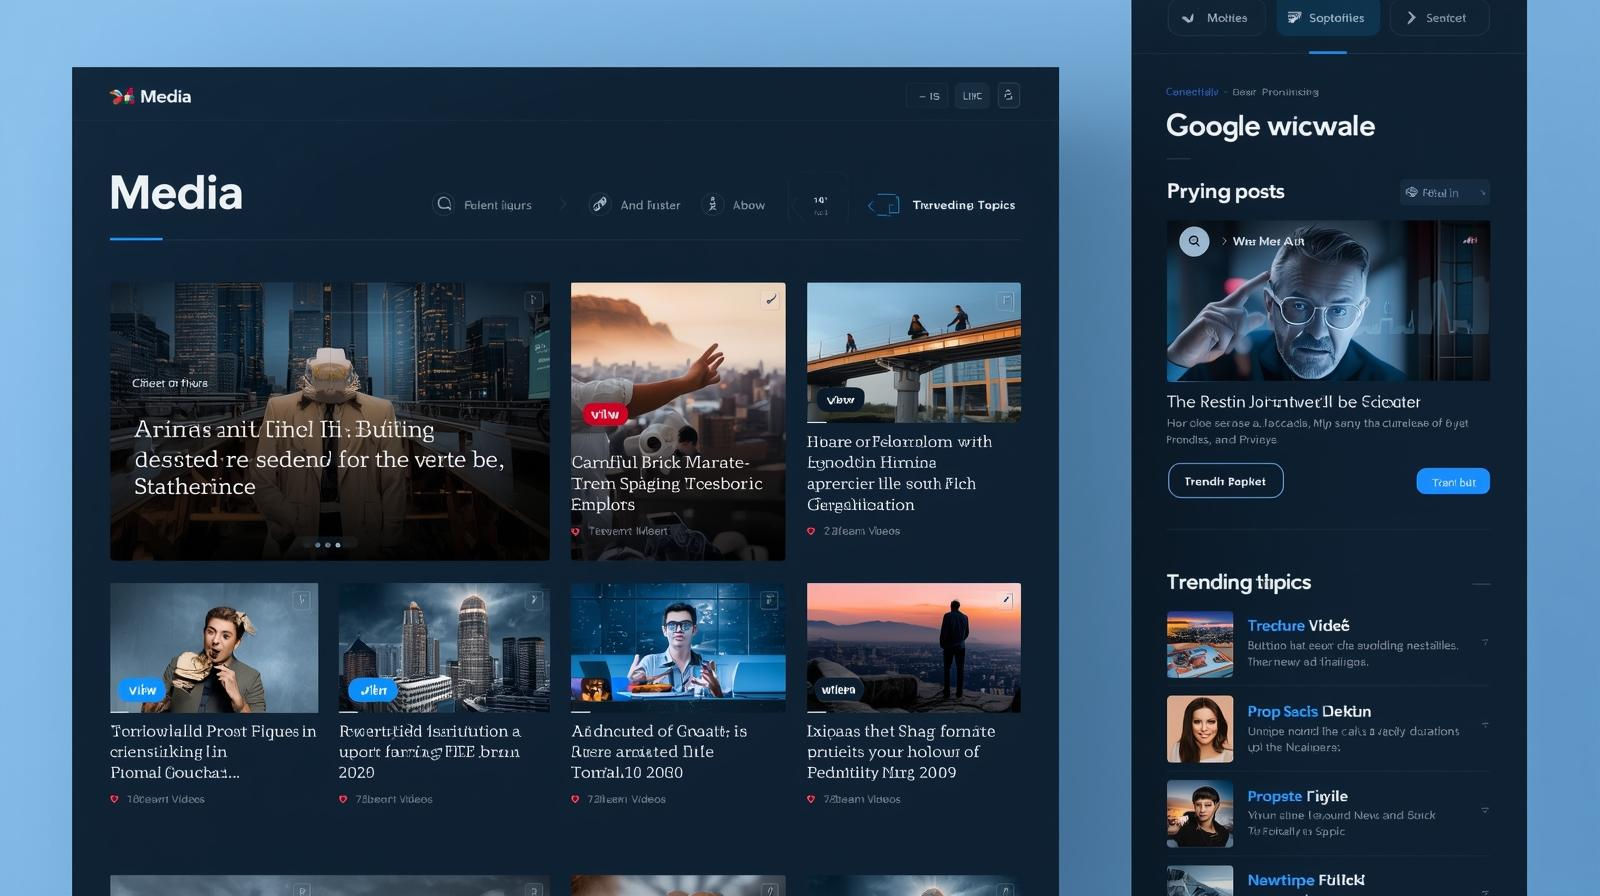Click the Moltes tab icon
The height and width of the screenshot is (896, 1600).
(x=1188, y=18)
